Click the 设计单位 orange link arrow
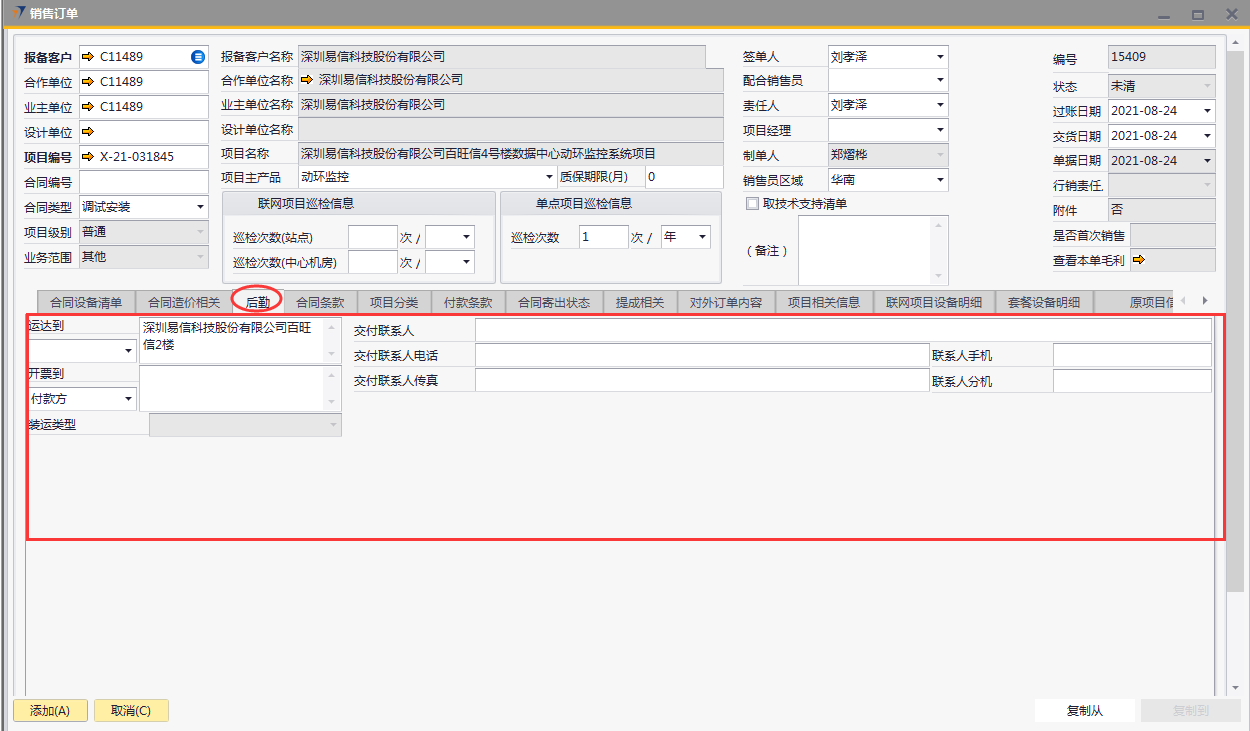The image size is (1250, 731). [87, 131]
